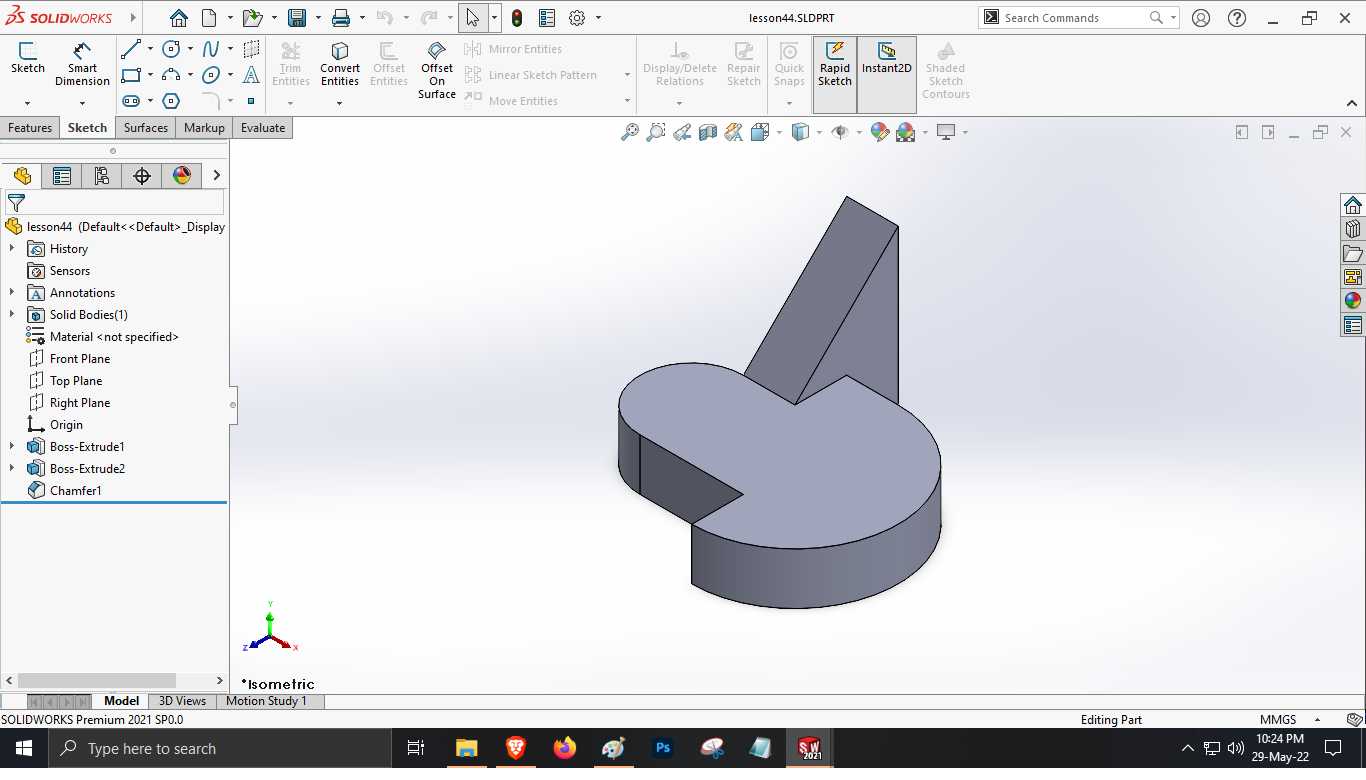
Task: Open the ConfigurationManager tab icon
Action: tap(102, 176)
